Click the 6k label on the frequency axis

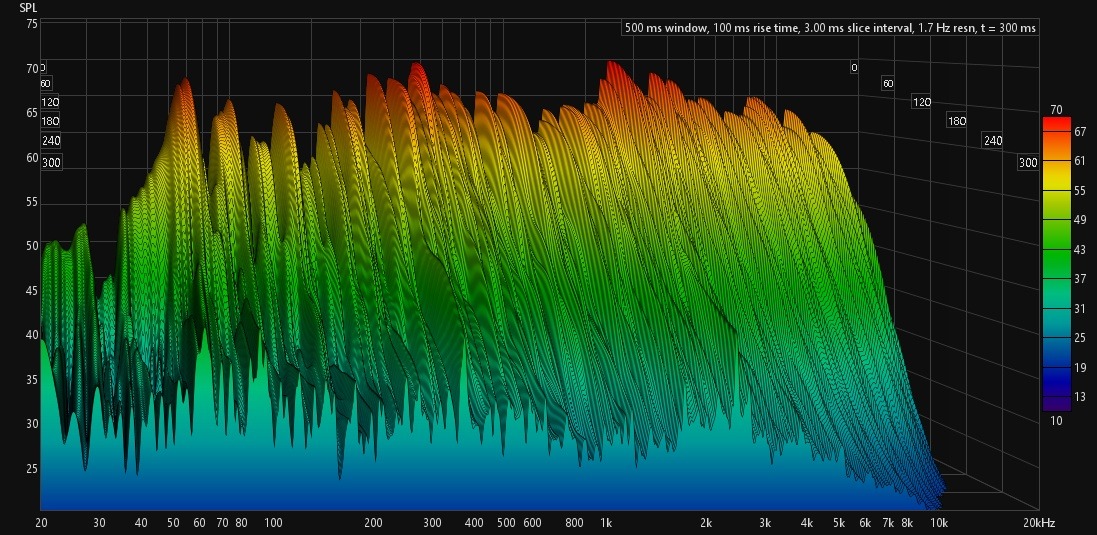(x=865, y=523)
